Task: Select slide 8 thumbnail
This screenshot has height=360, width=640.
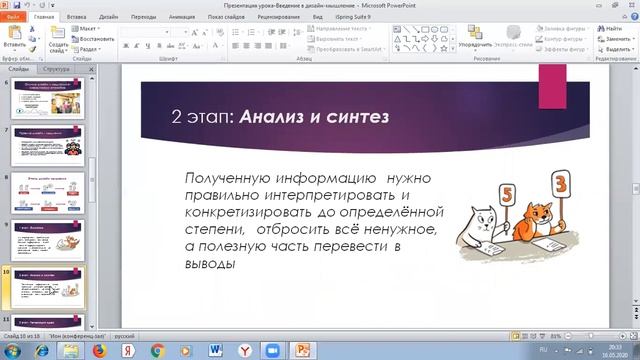Action: [48, 193]
